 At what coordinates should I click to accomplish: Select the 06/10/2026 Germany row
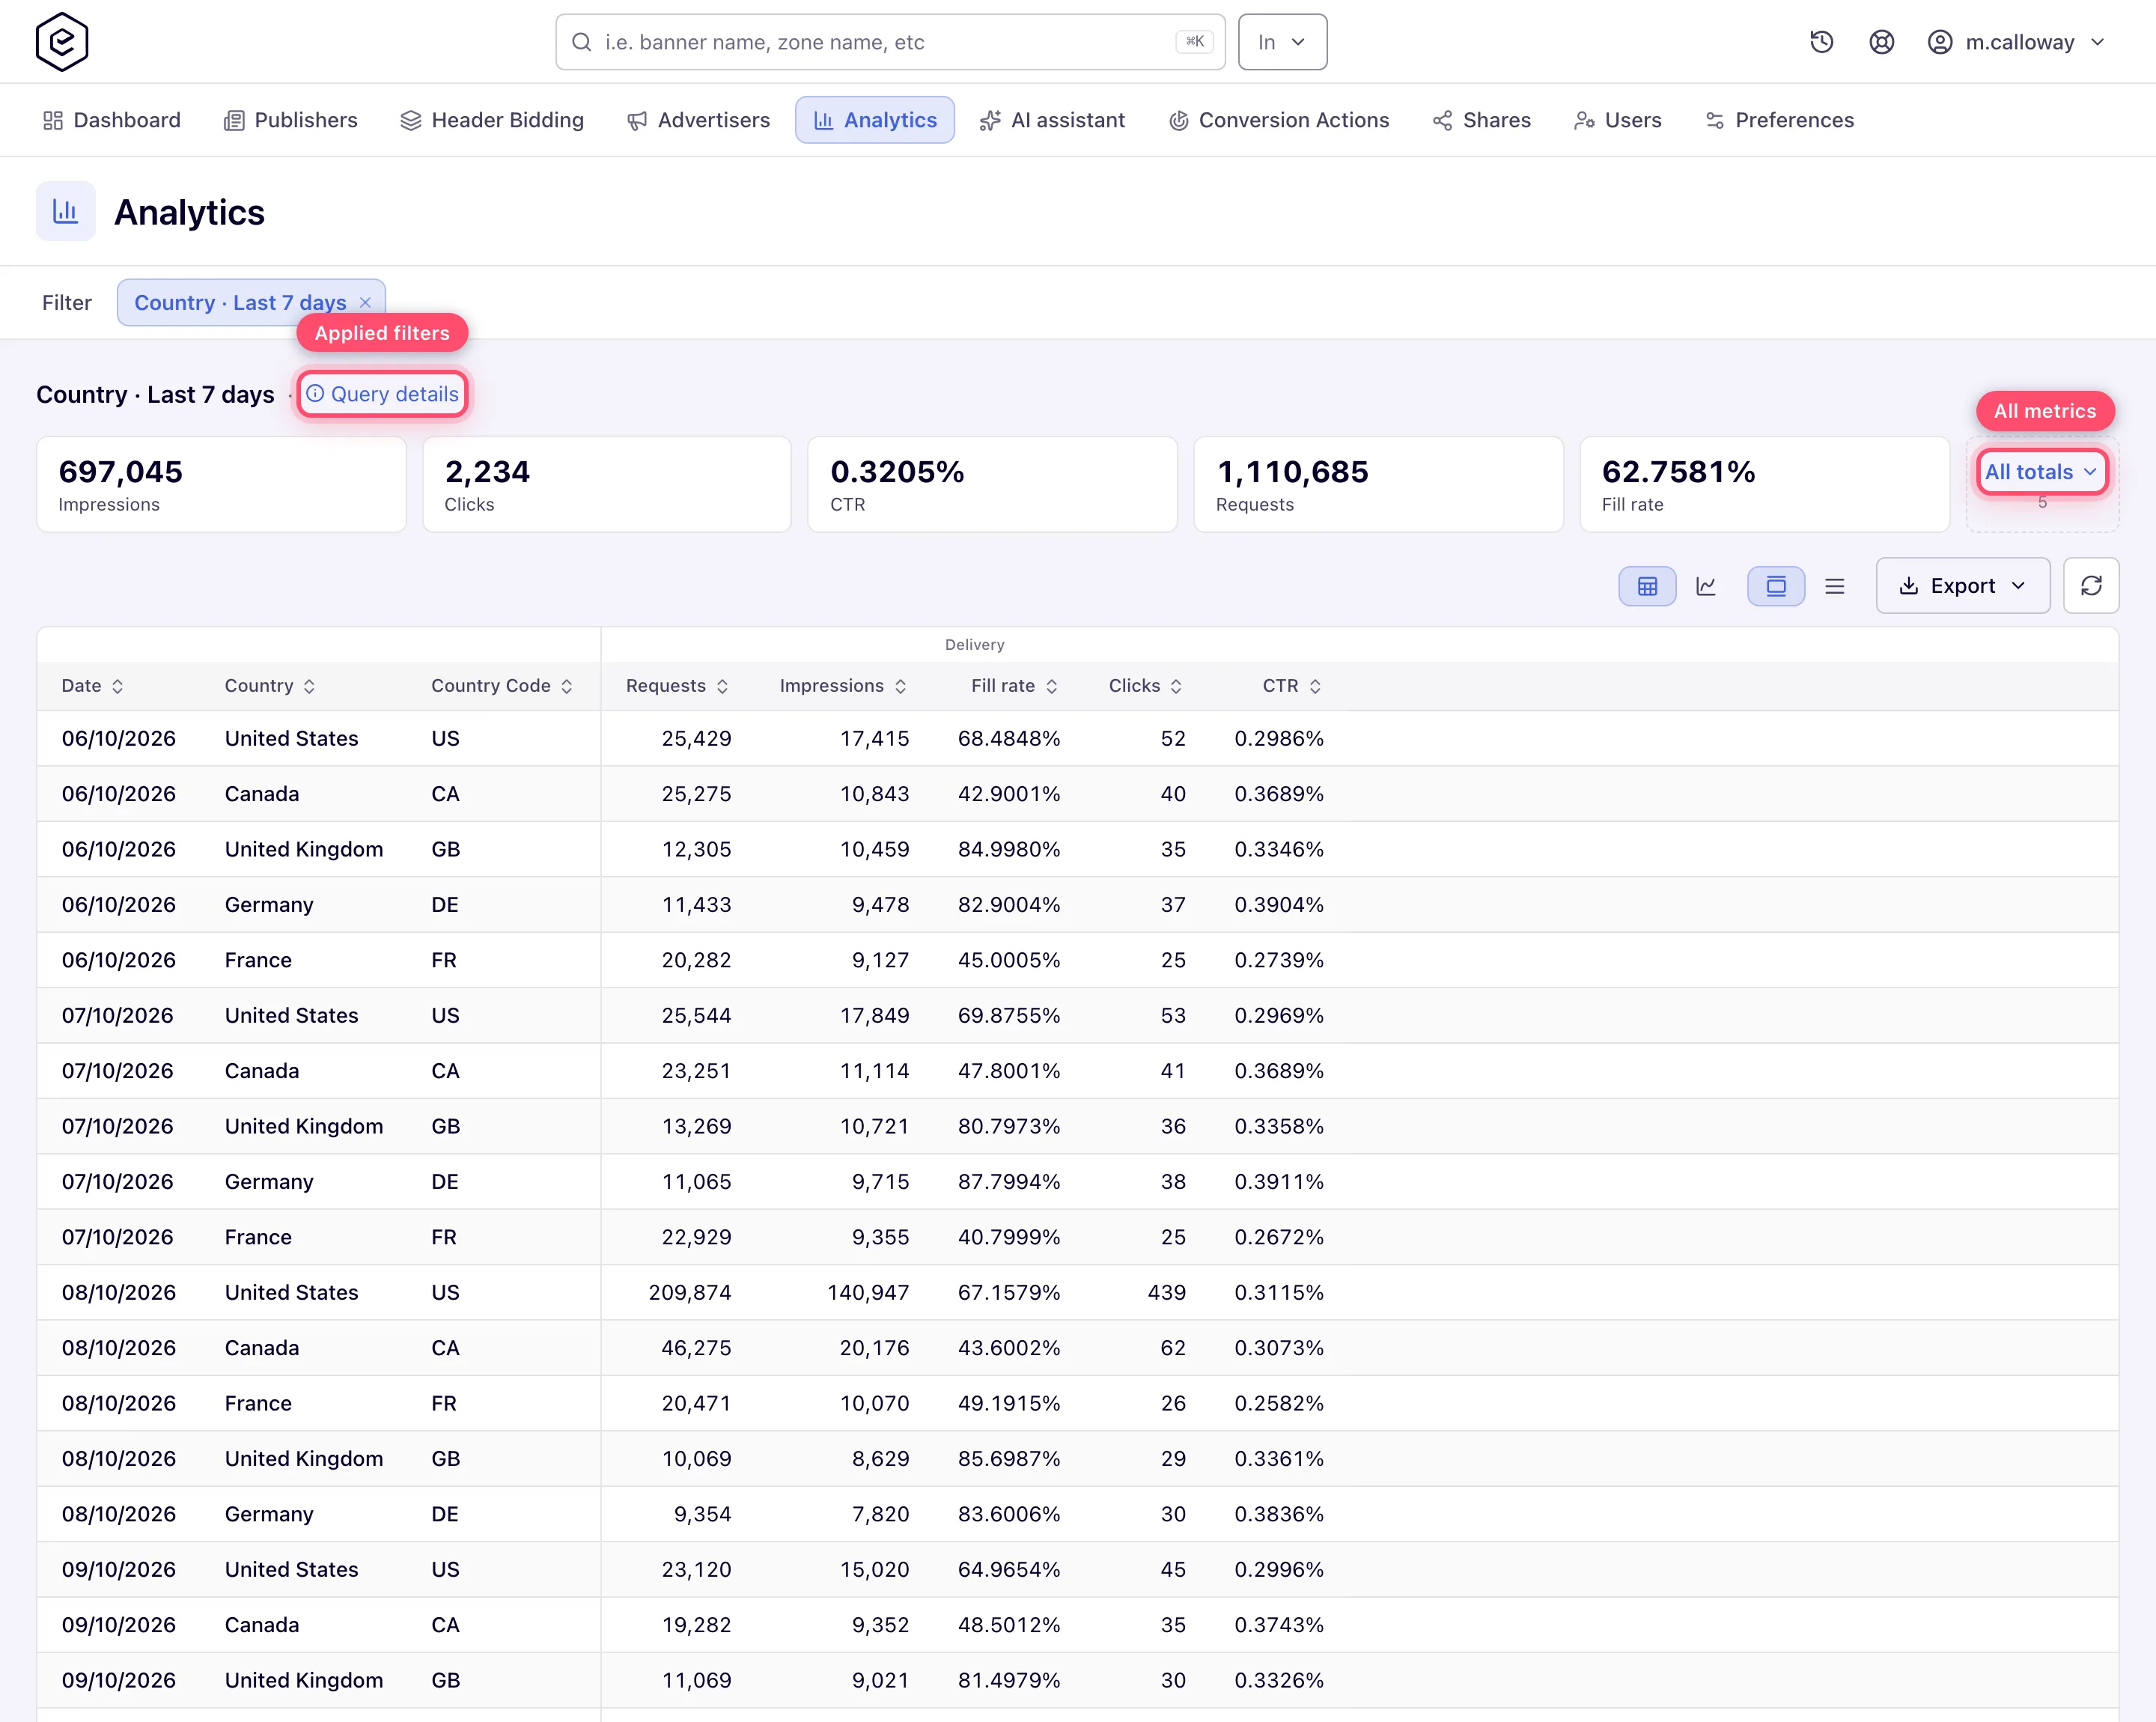tap(1077, 904)
